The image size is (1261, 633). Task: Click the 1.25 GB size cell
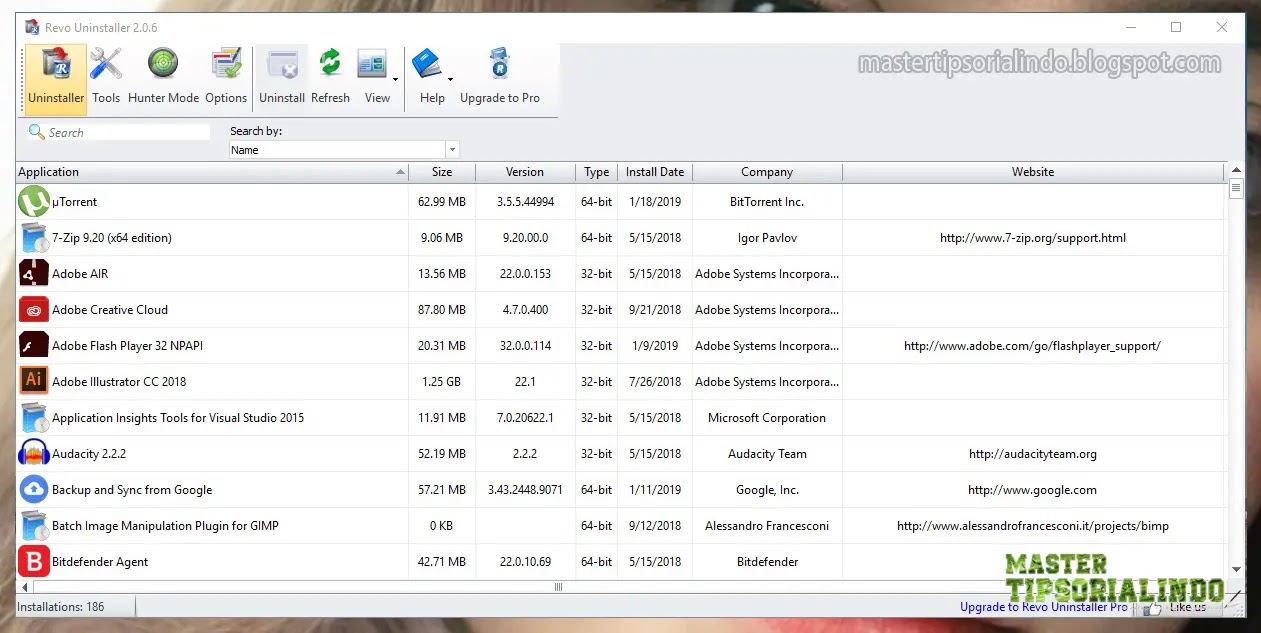pyautogui.click(x=442, y=382)
